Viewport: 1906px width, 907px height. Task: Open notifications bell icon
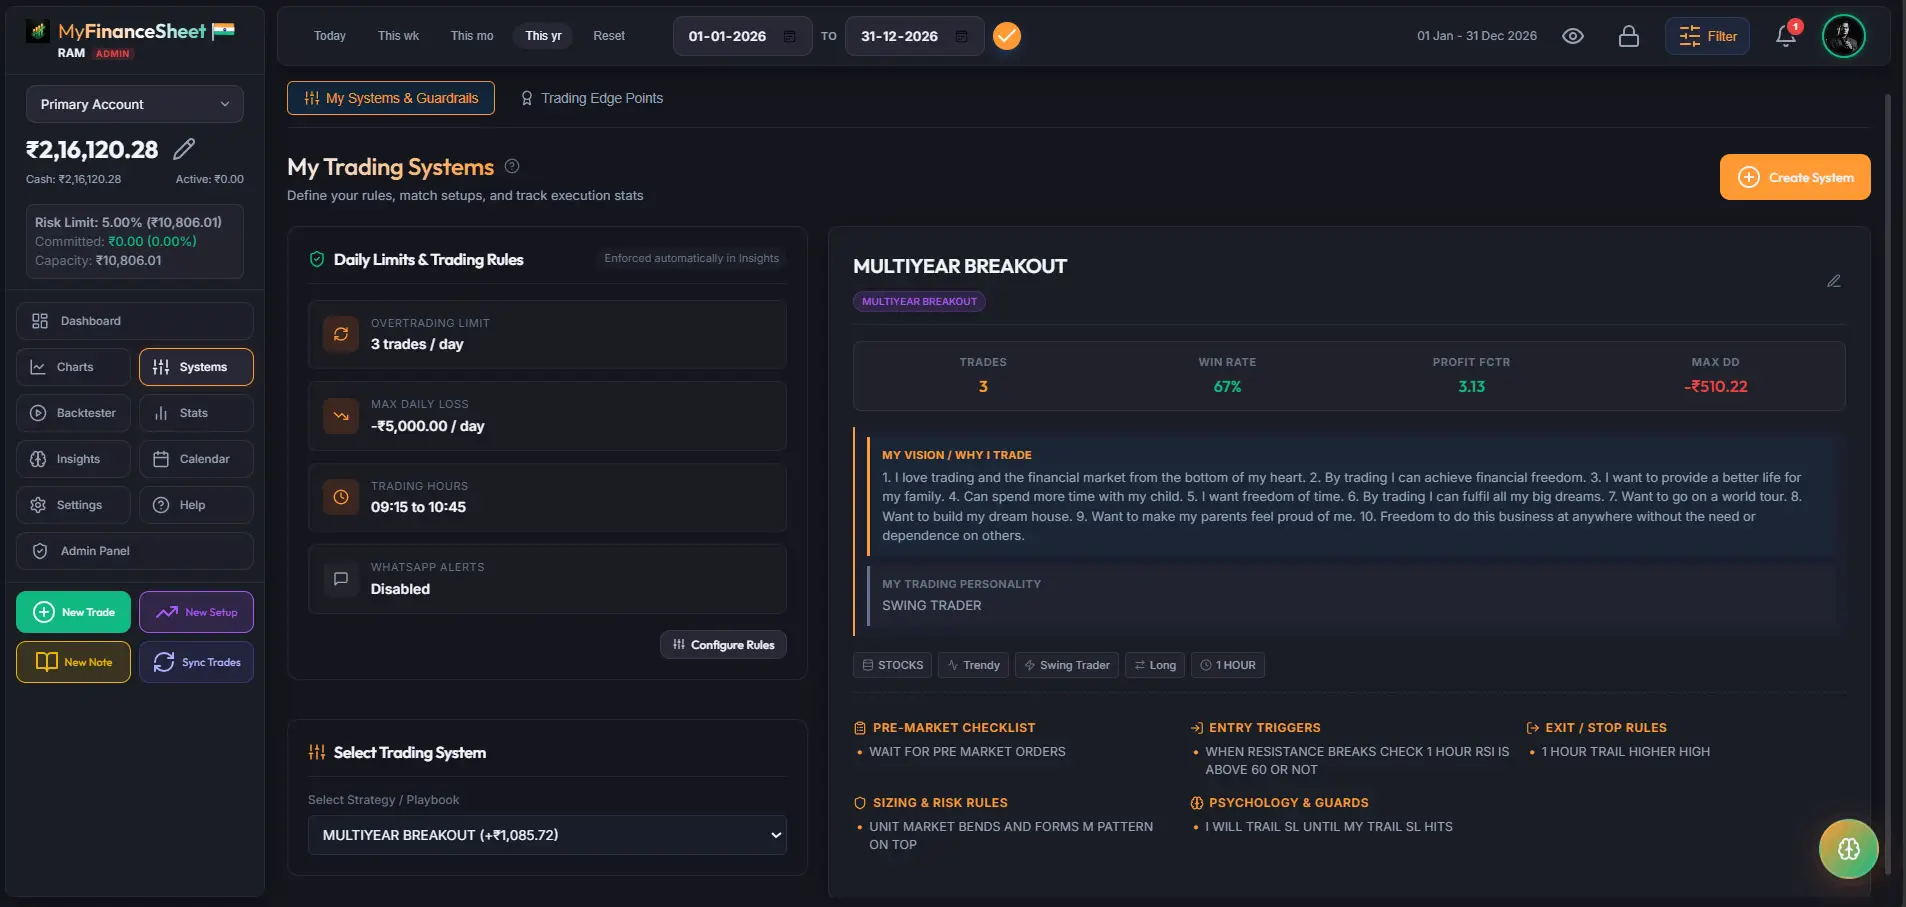click(x=1786, y=36)
